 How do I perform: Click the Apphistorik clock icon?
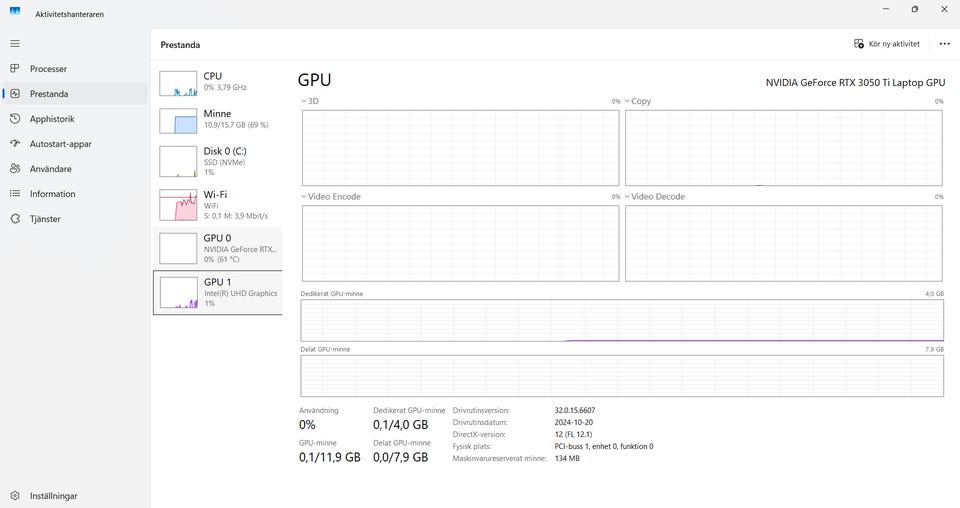pos(15,119)
